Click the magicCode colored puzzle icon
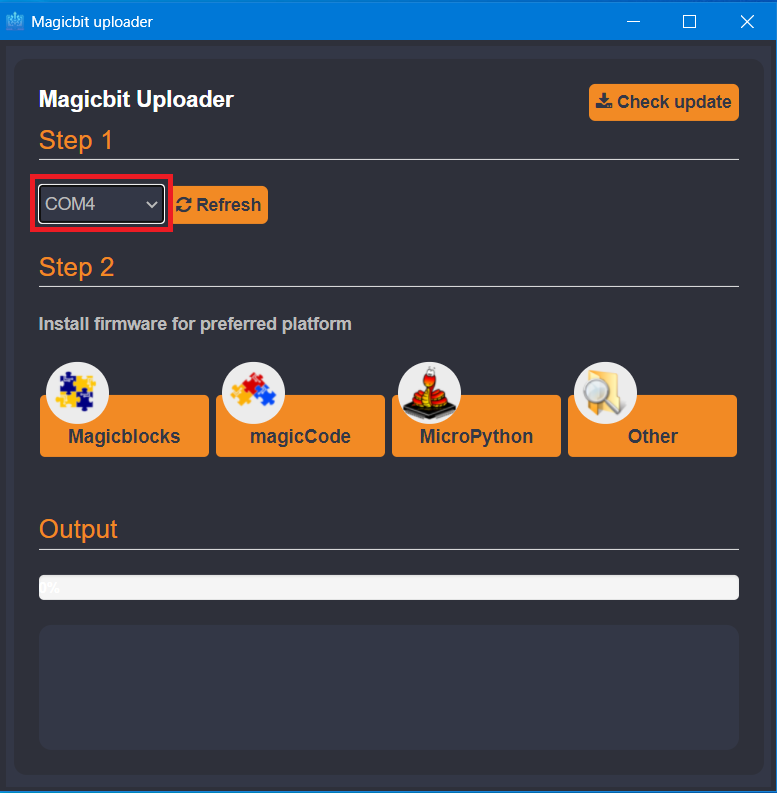 tap(253, 392)
